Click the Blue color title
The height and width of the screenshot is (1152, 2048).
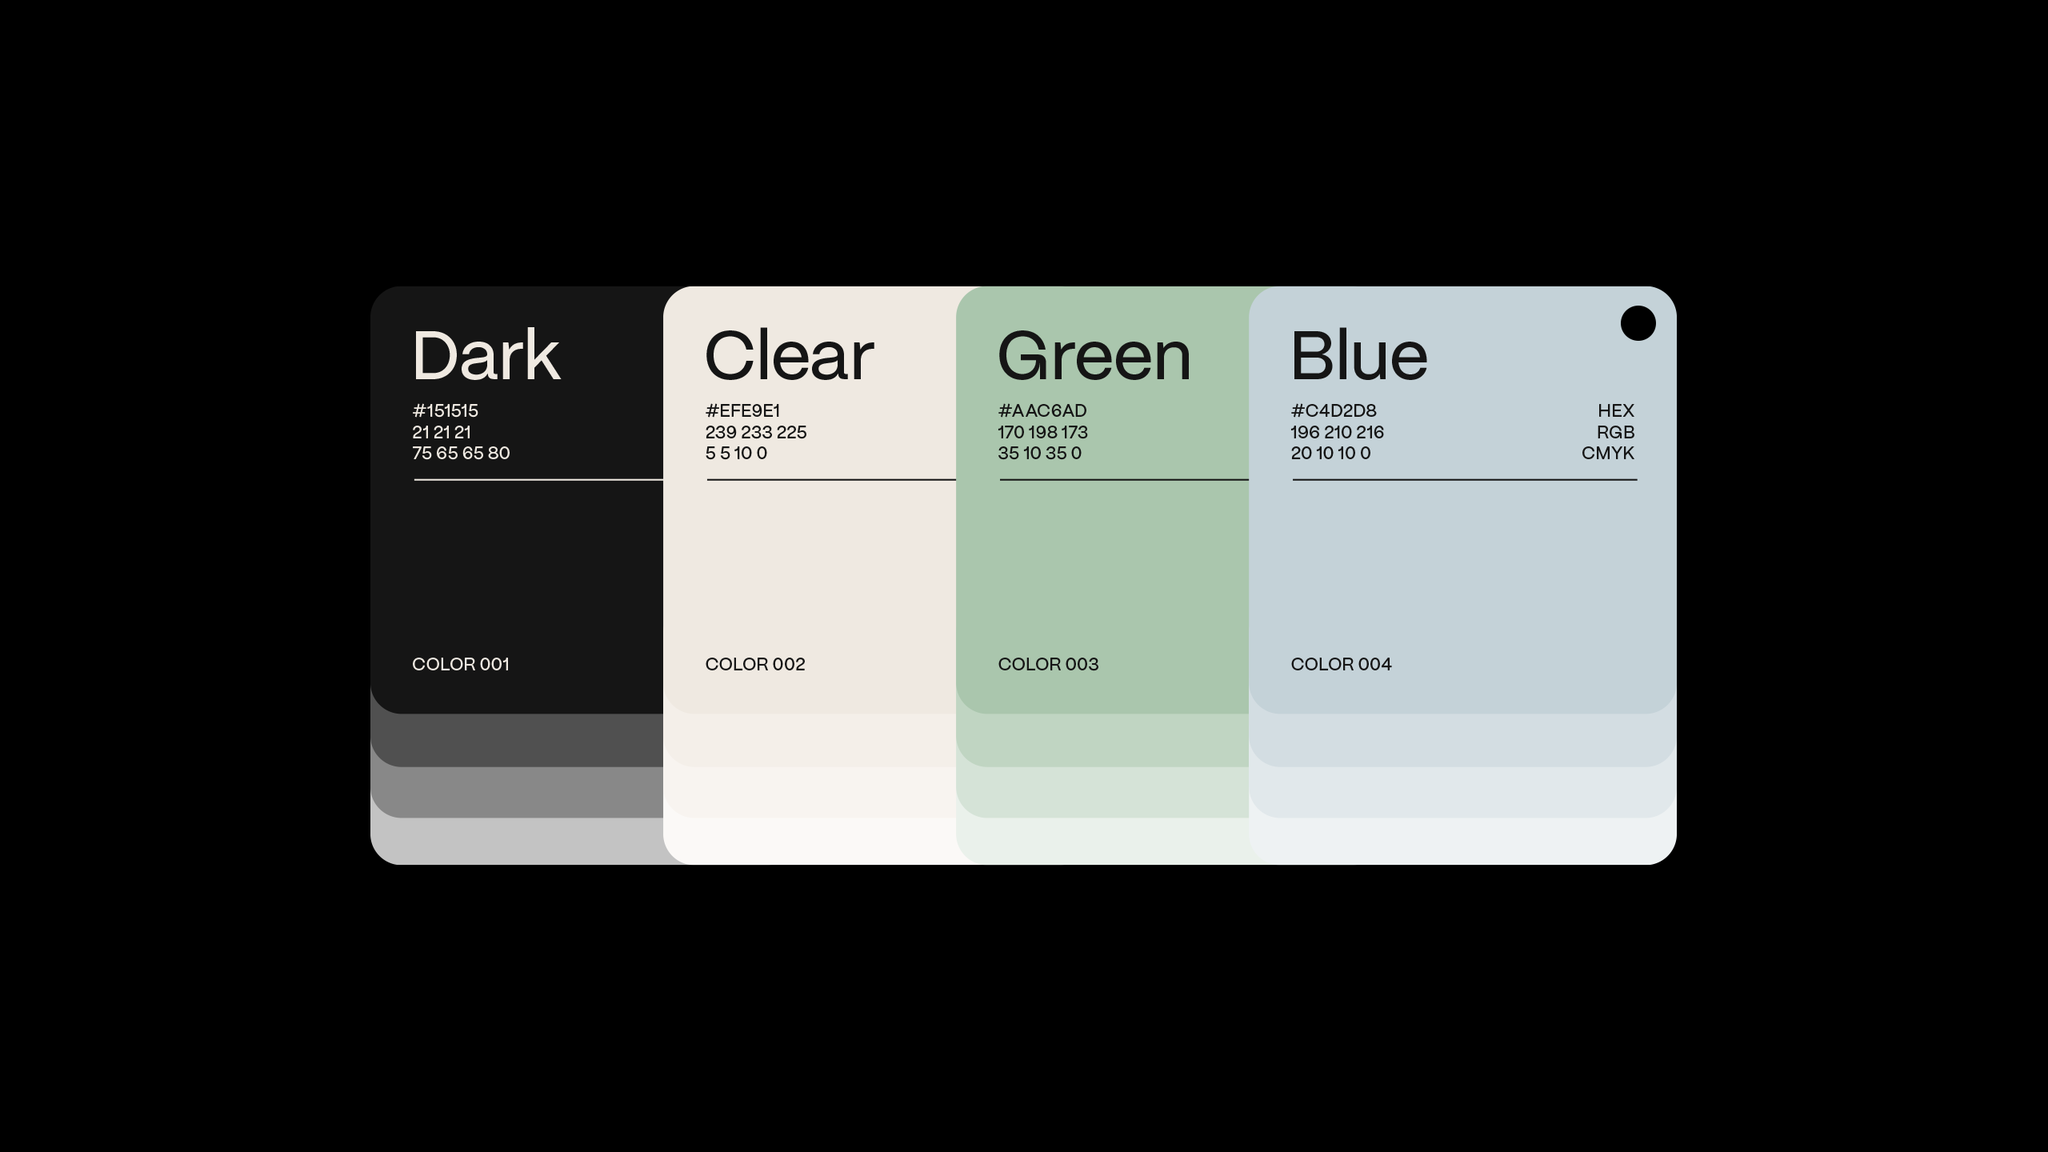pos(1358,356)
